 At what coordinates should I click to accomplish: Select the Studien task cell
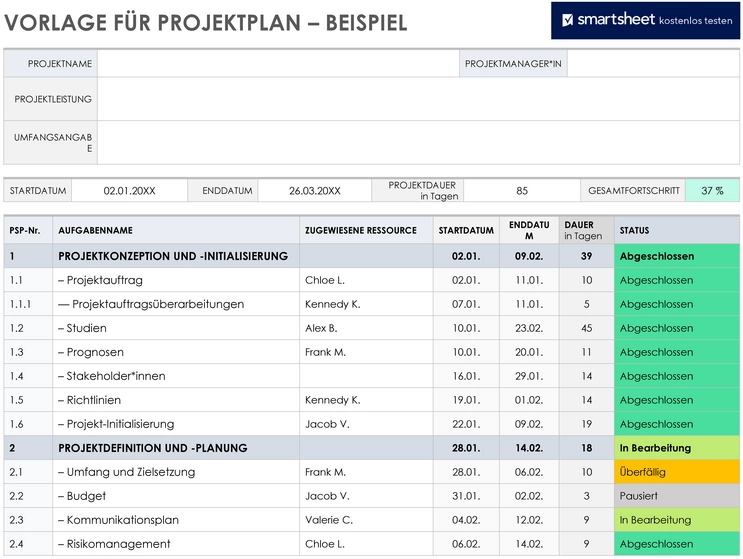pyautogui.click(x=176, y=328)
